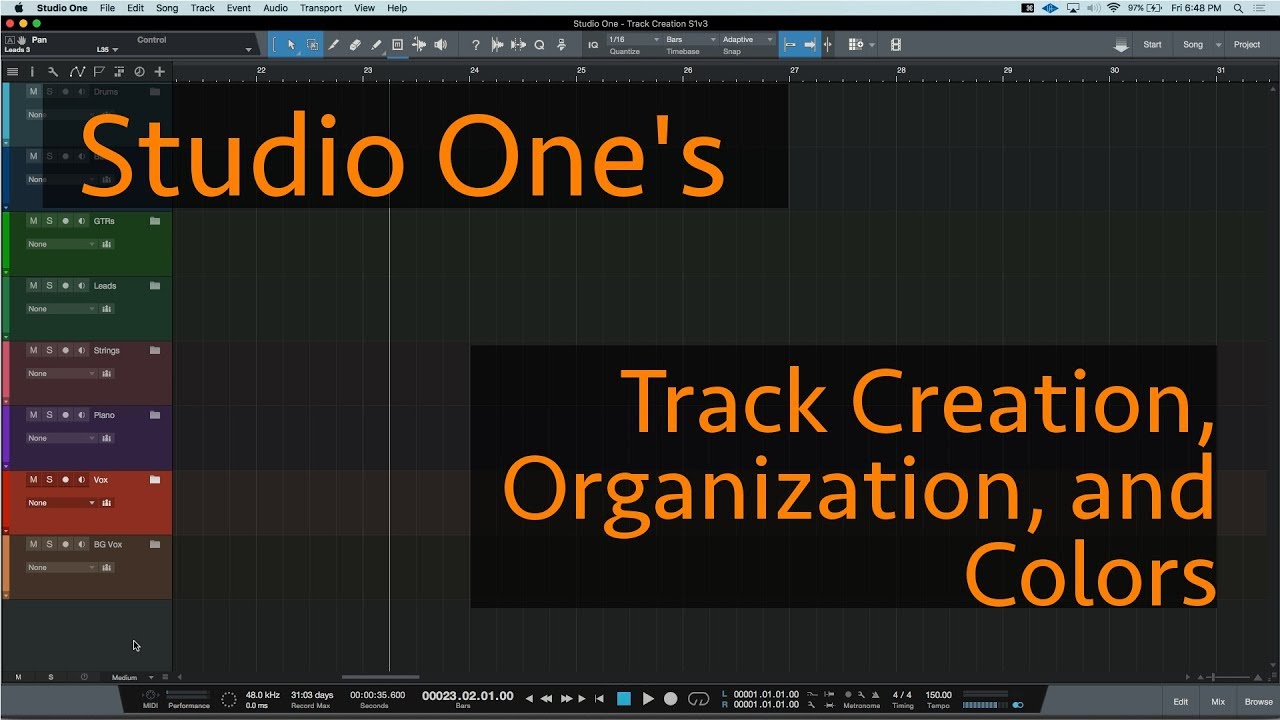Click the Start page button

coord(1152,45)
